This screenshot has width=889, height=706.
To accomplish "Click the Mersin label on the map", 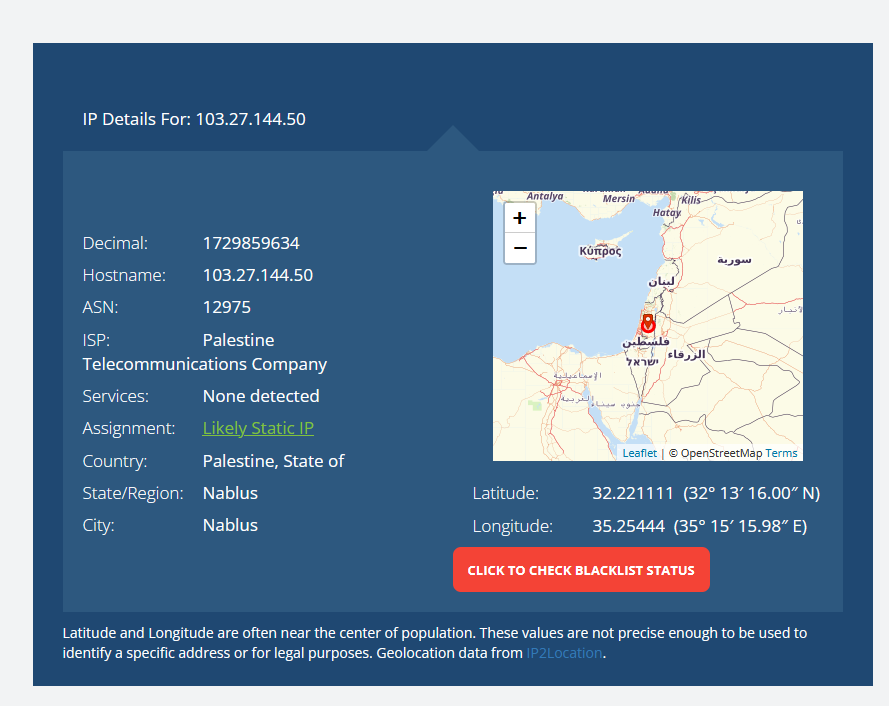I will [x=619, y=198].
